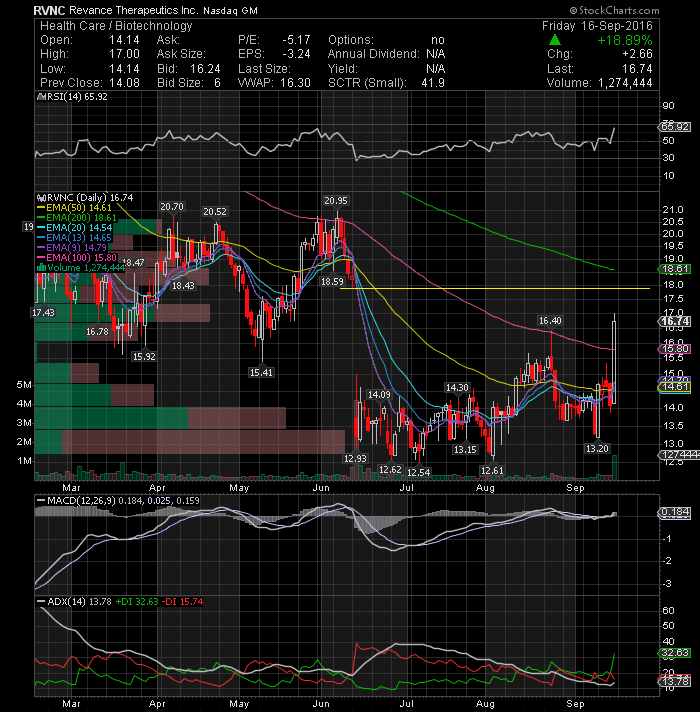Click the SCTR (Small) value 41.9
Image resolution: width=700 pixels, height=712 pixels.
433,83
